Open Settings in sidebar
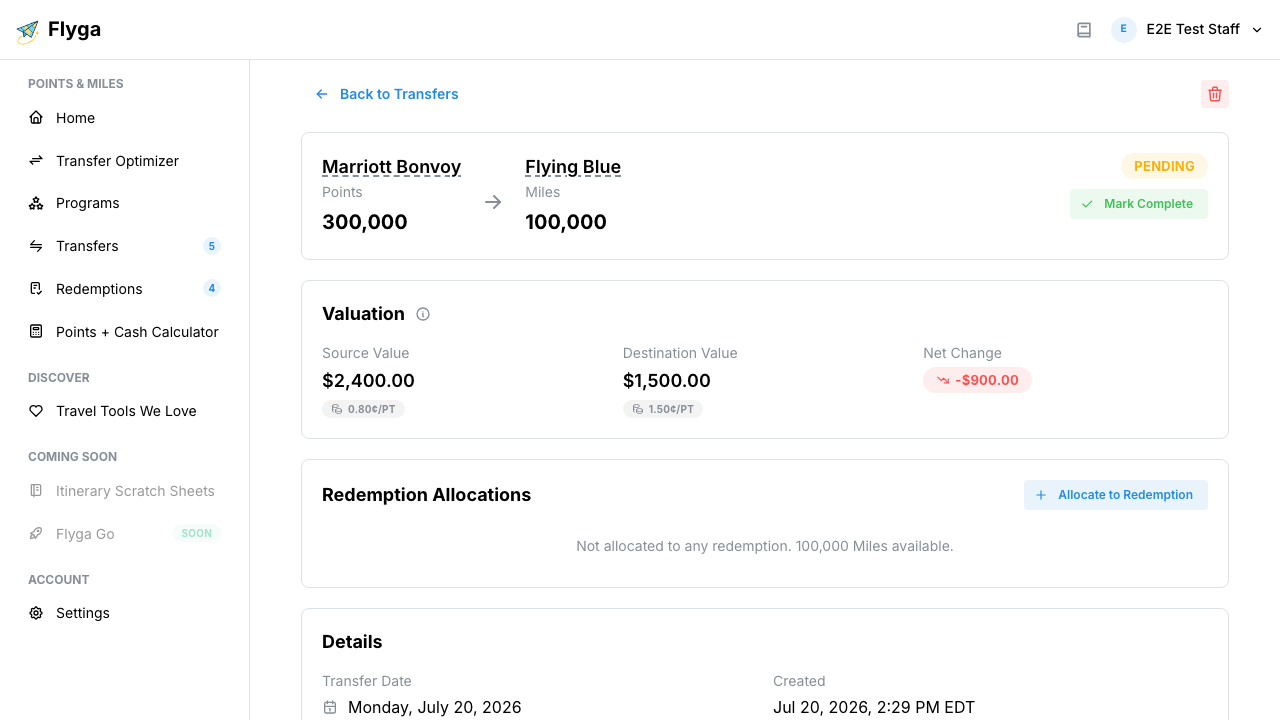Screen dimensions: 1280x720 click(x=124, y=613)
